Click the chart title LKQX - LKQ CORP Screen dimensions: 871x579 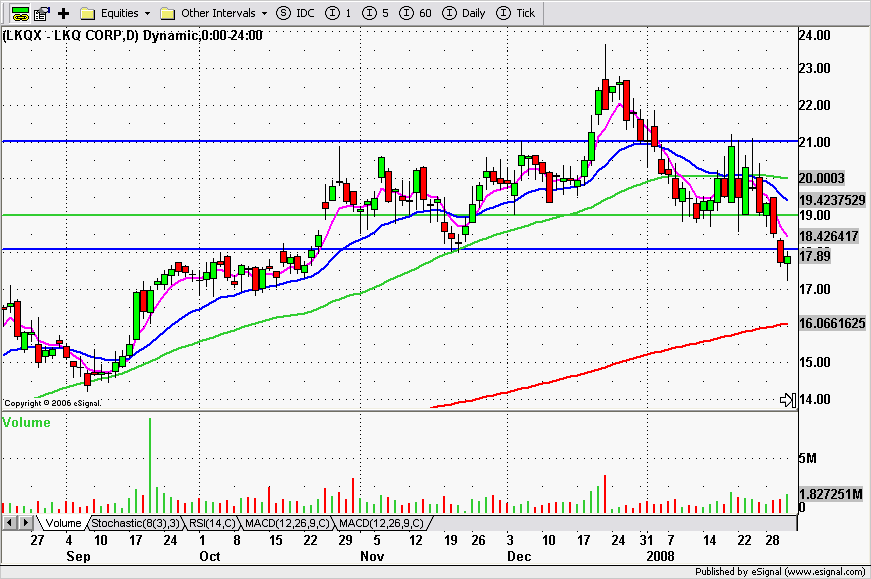(132, 35)
